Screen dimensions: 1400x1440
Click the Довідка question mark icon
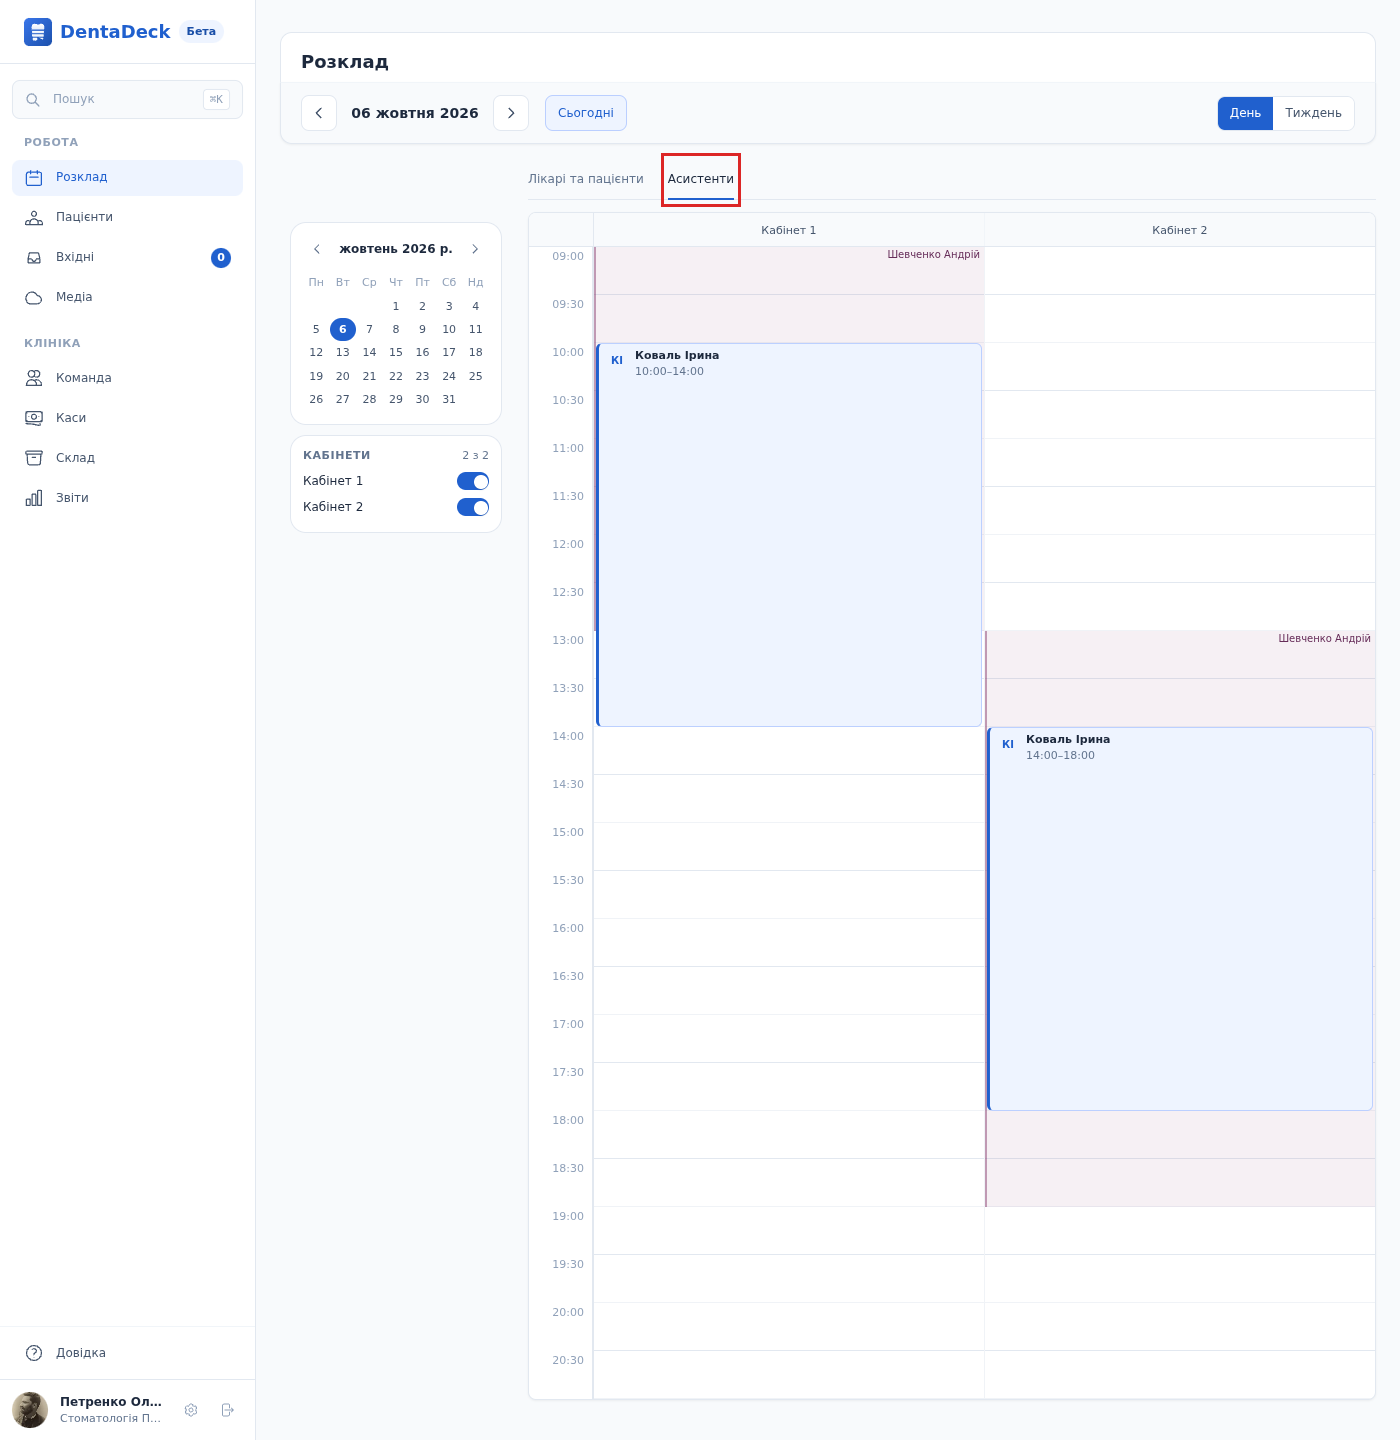[34, 1353]
